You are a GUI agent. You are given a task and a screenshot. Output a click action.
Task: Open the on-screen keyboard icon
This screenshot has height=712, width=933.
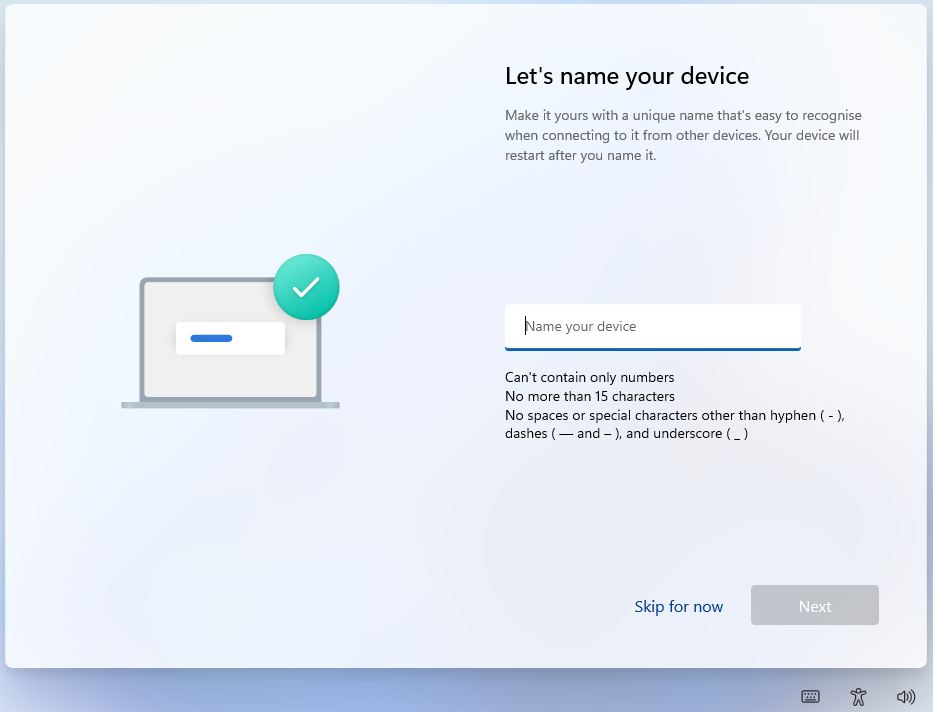810,697
